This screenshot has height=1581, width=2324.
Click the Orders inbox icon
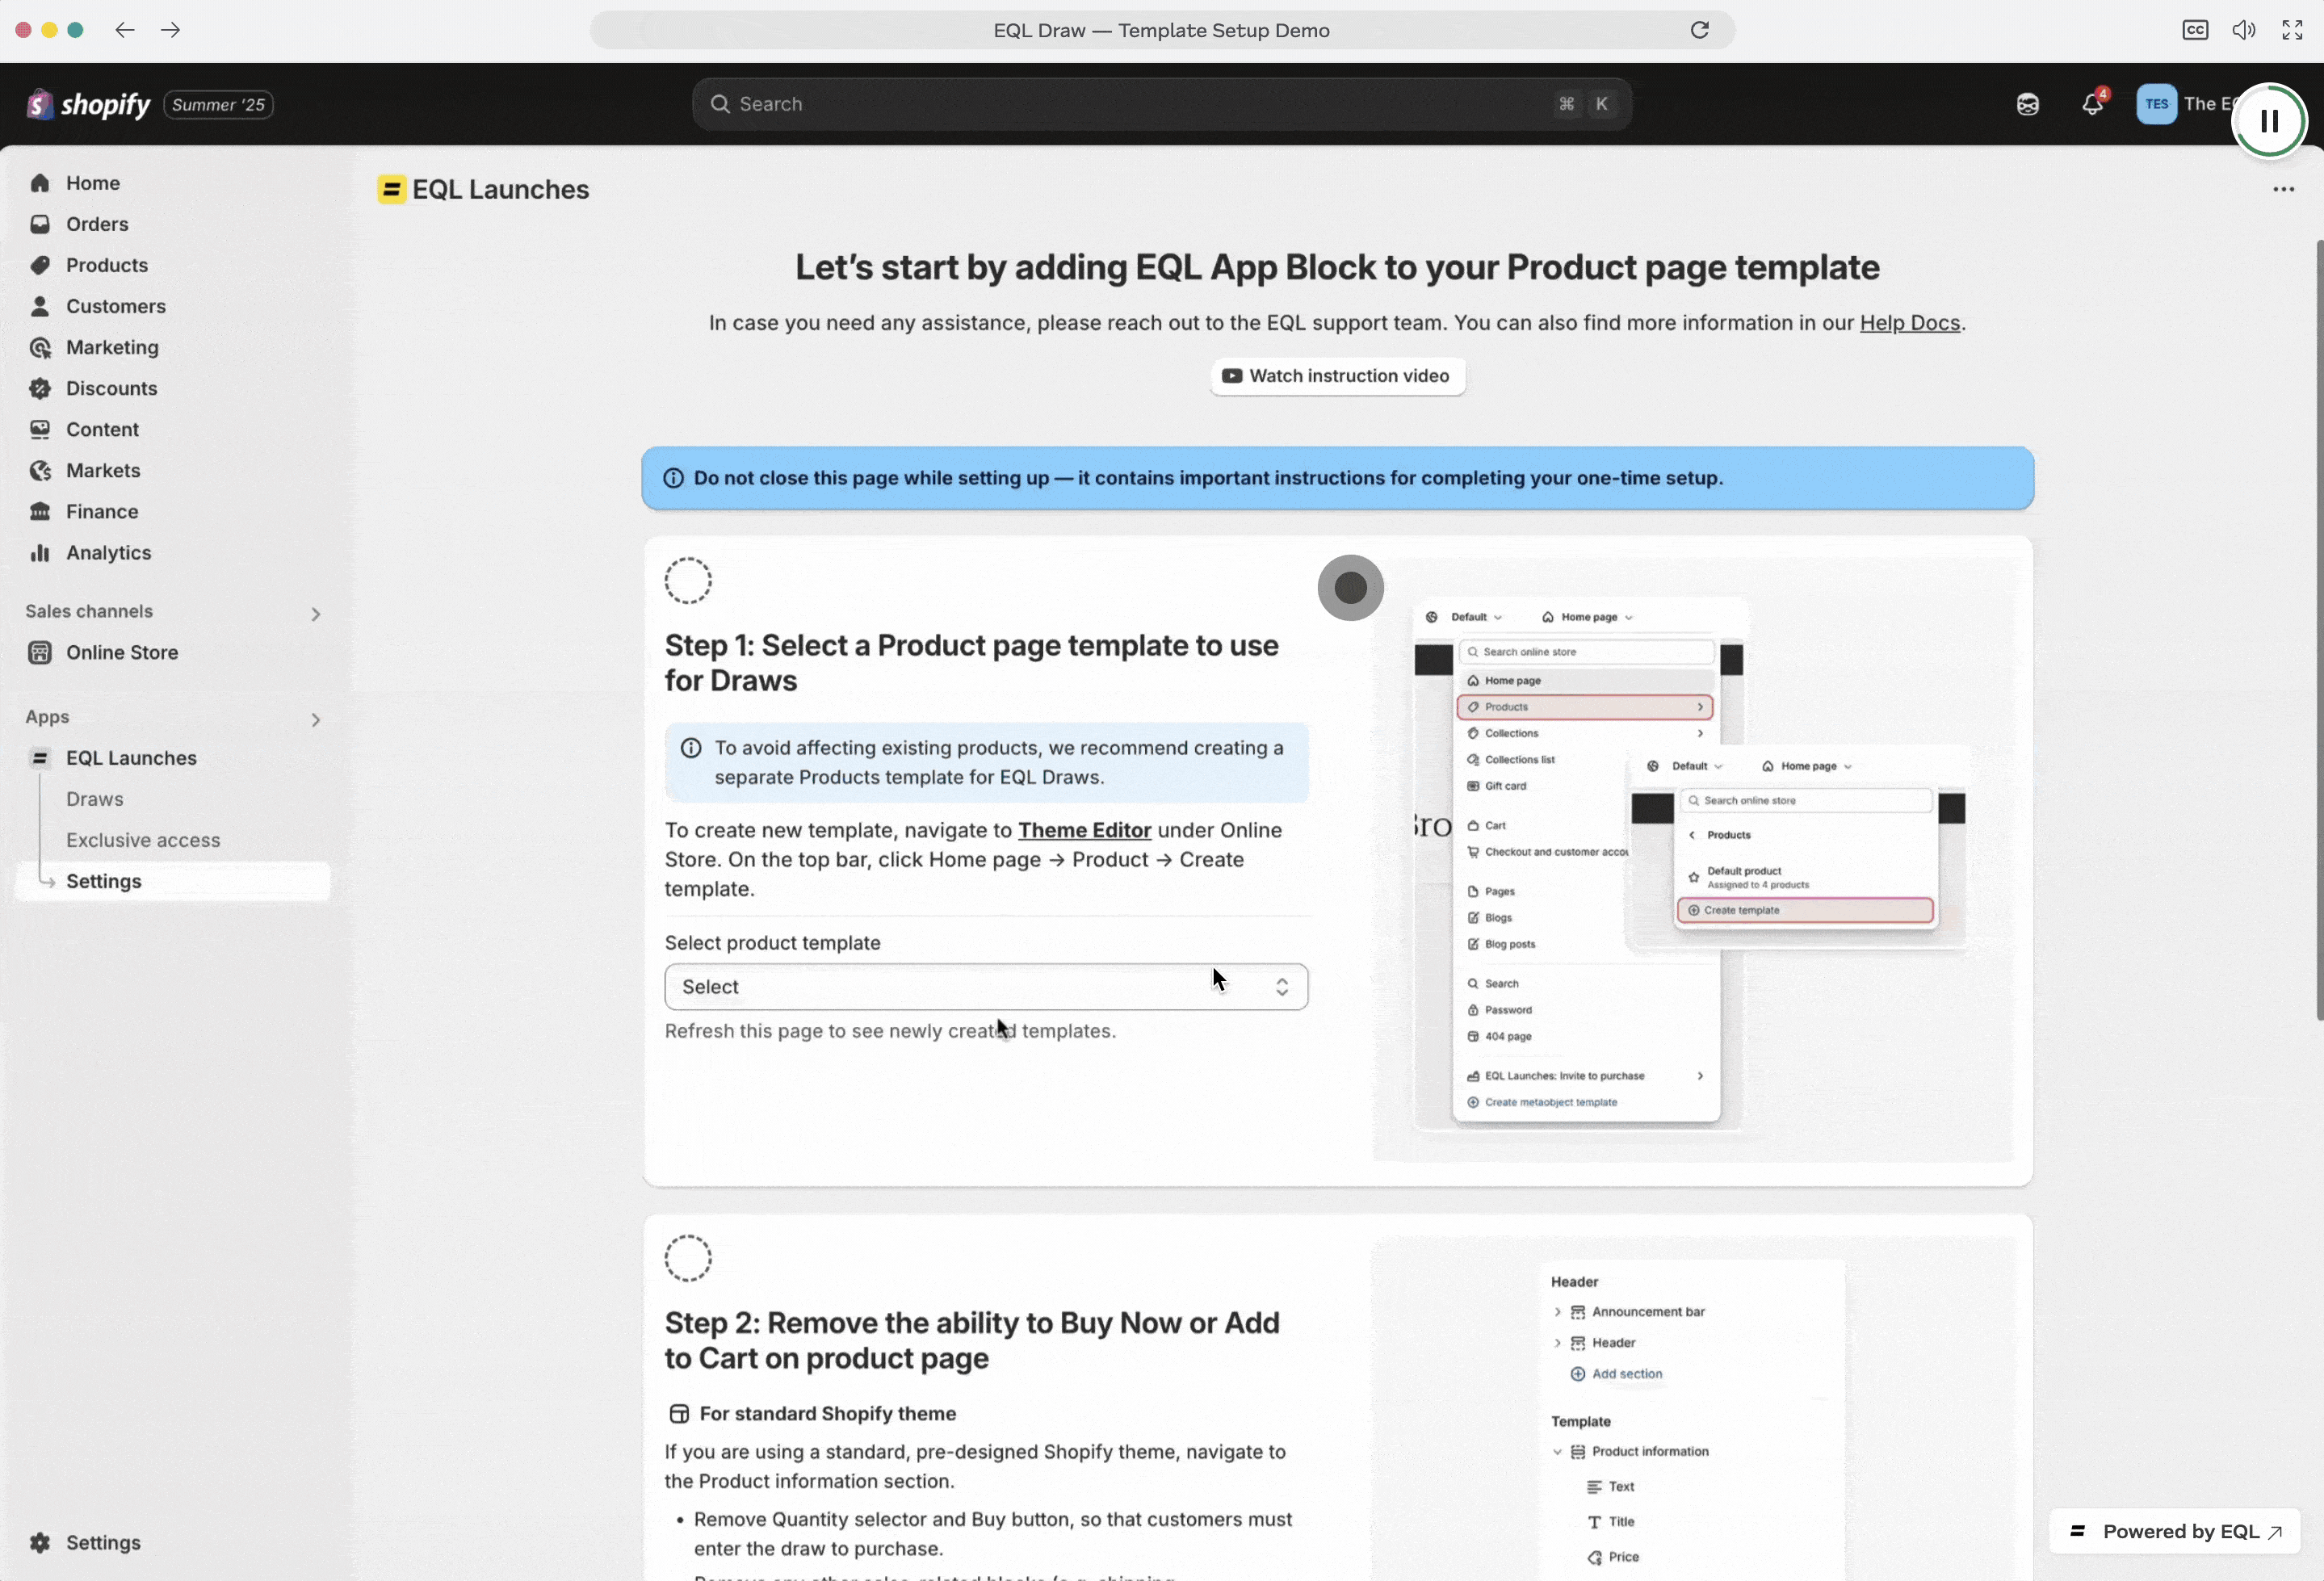coord(40,224)
